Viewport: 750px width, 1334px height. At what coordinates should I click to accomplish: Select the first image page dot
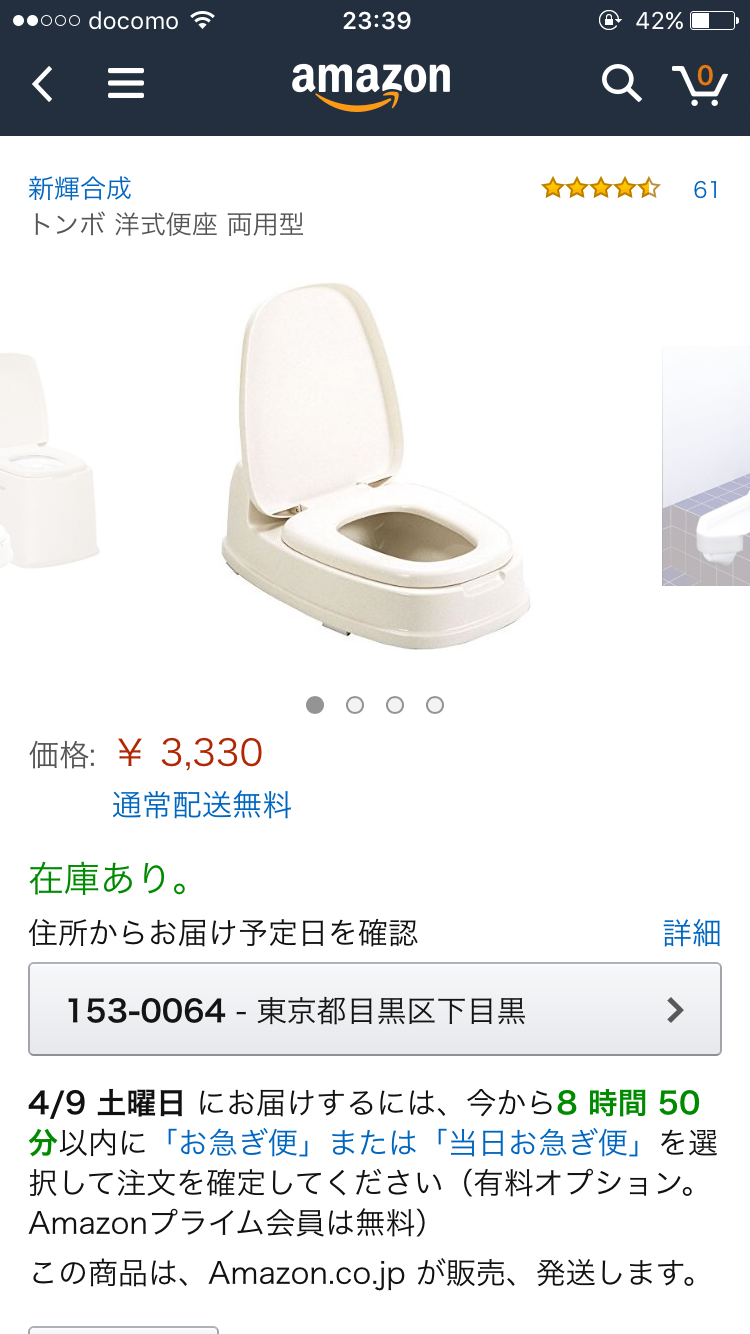315,705
